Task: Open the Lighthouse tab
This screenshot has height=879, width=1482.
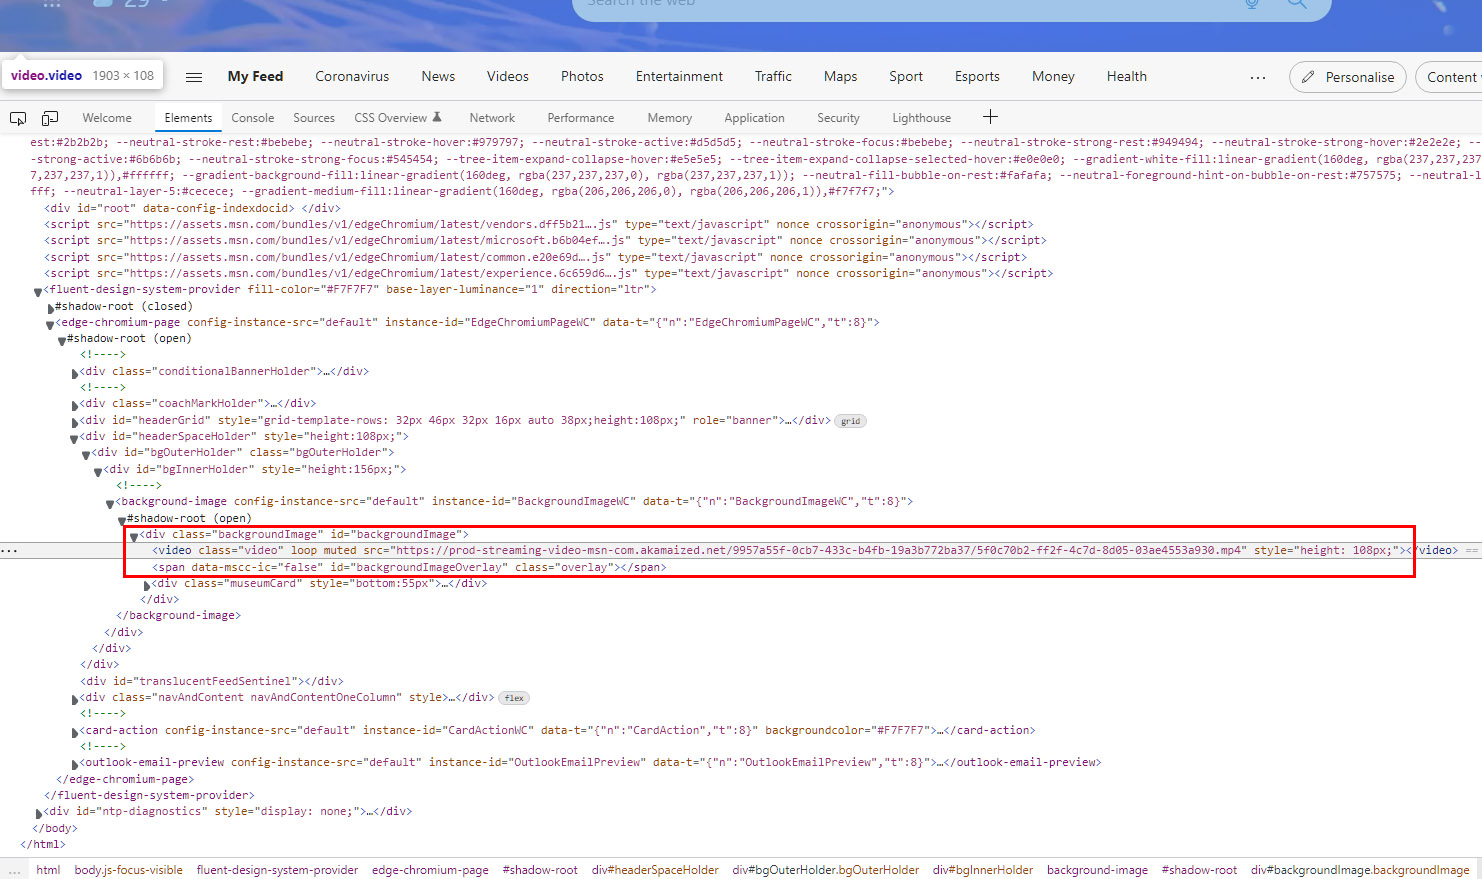Action: click(x=922, y=118)
